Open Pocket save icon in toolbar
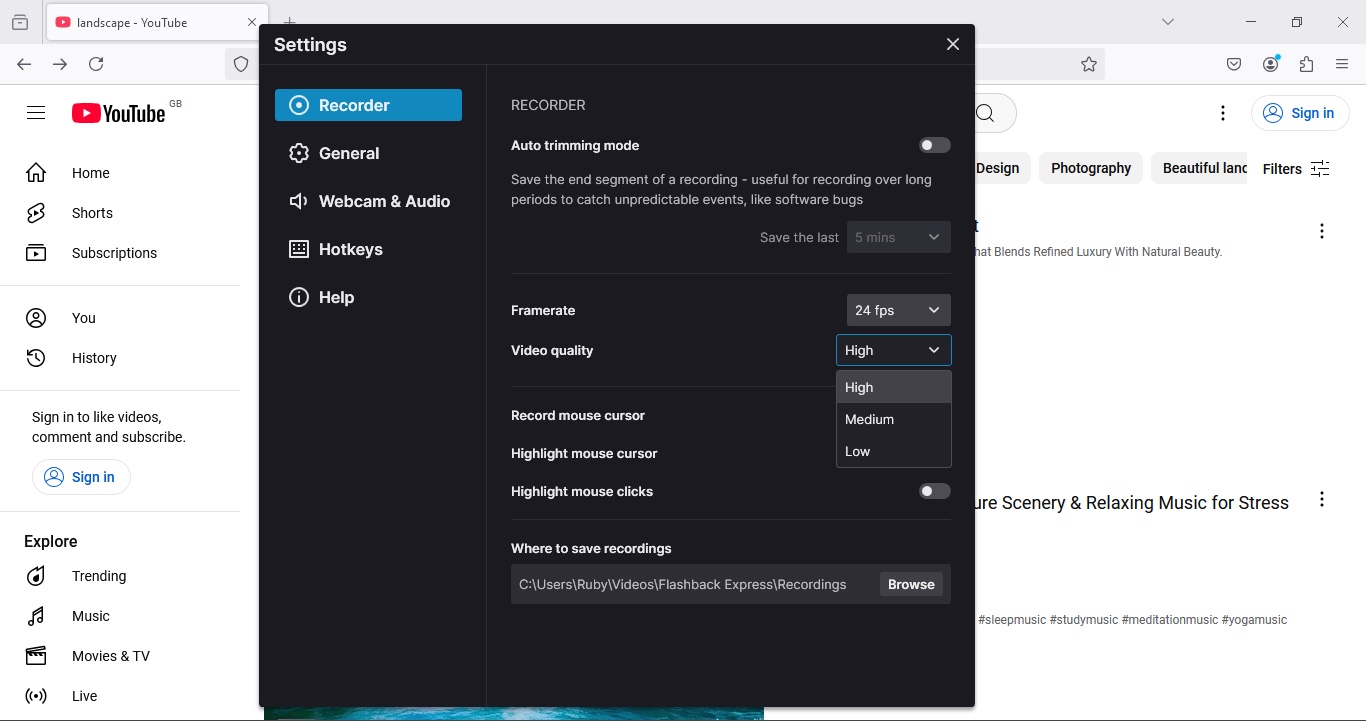1366x721 pixels. point(1234,64)
